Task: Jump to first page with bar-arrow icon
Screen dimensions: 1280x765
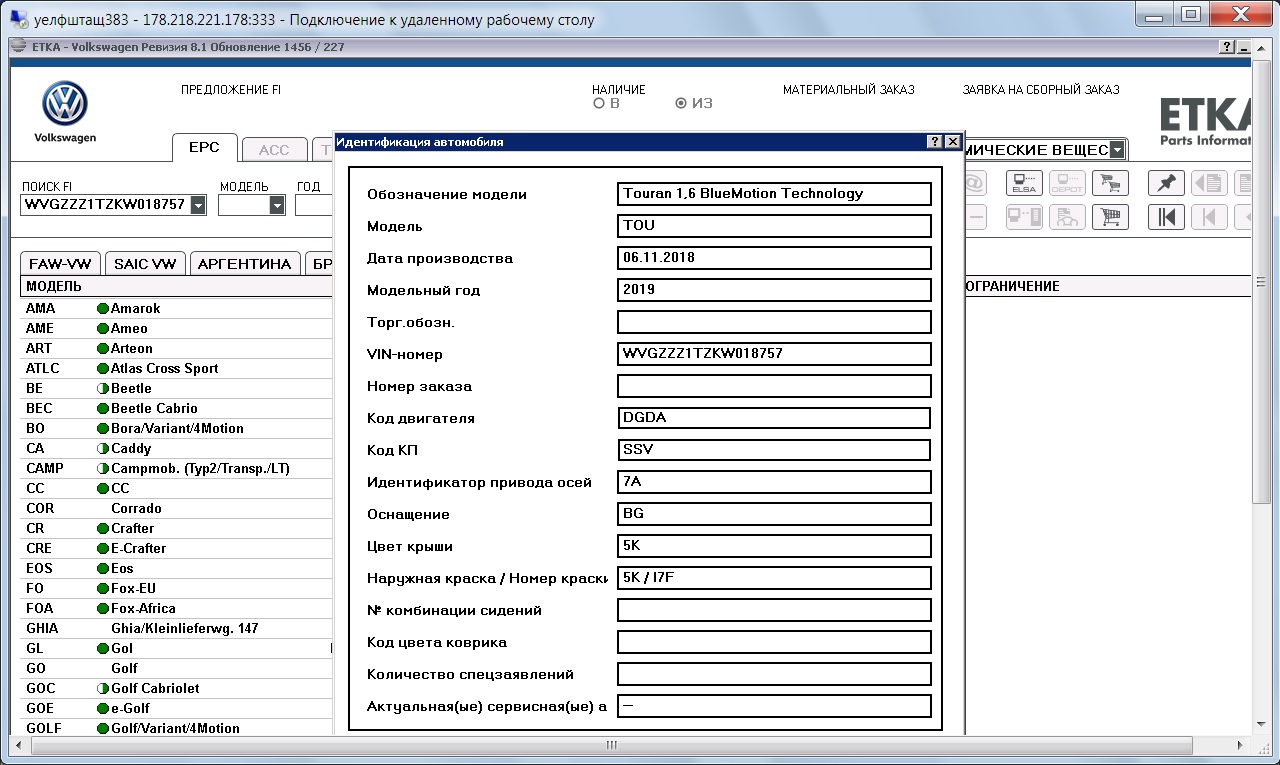Action: pos(1166,216)
